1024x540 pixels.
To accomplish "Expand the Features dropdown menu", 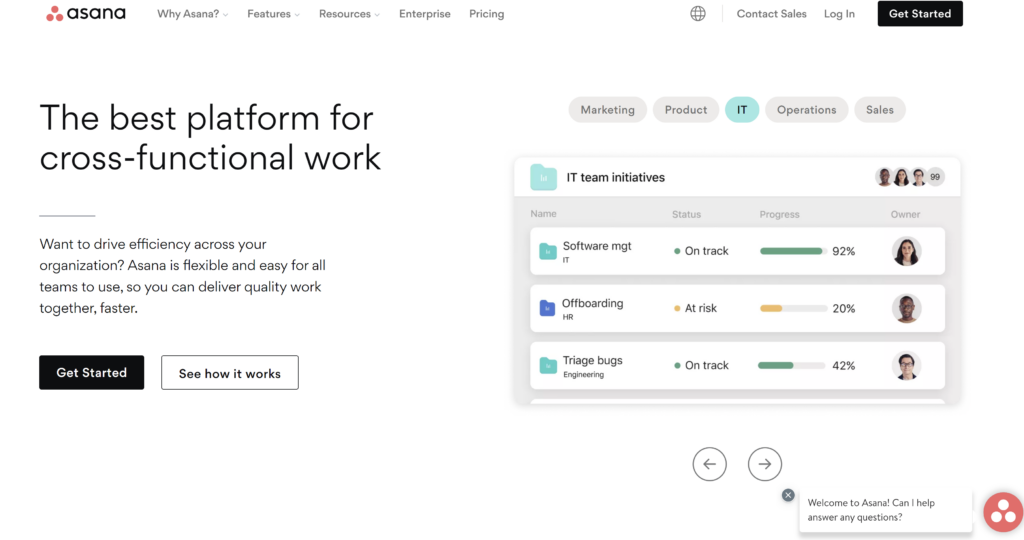I will [x=273, y=14].
